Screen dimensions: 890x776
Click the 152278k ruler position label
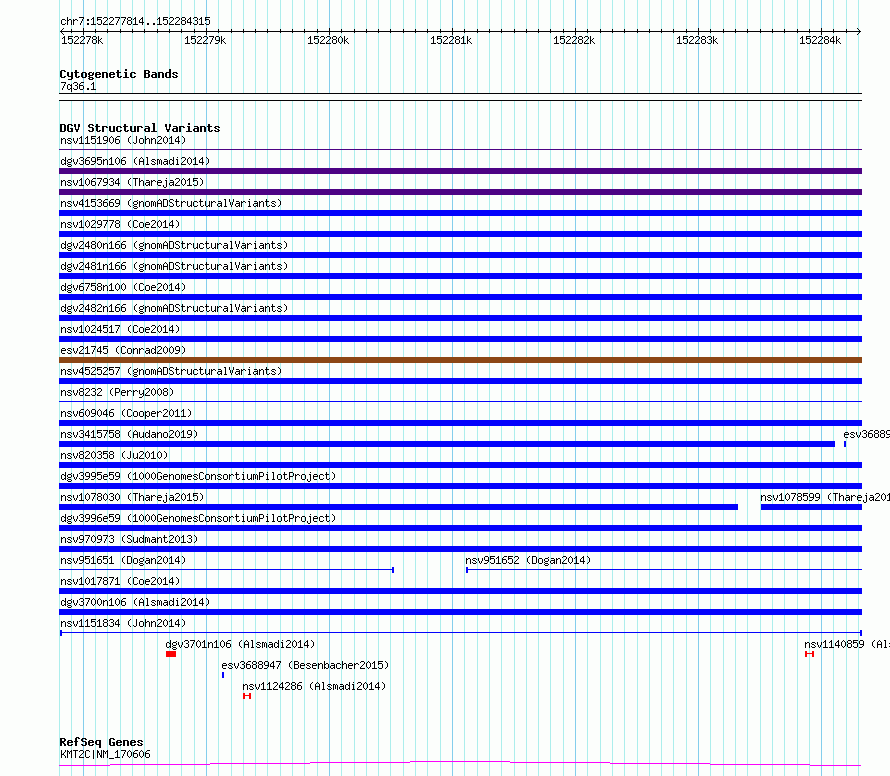point(82,40)
